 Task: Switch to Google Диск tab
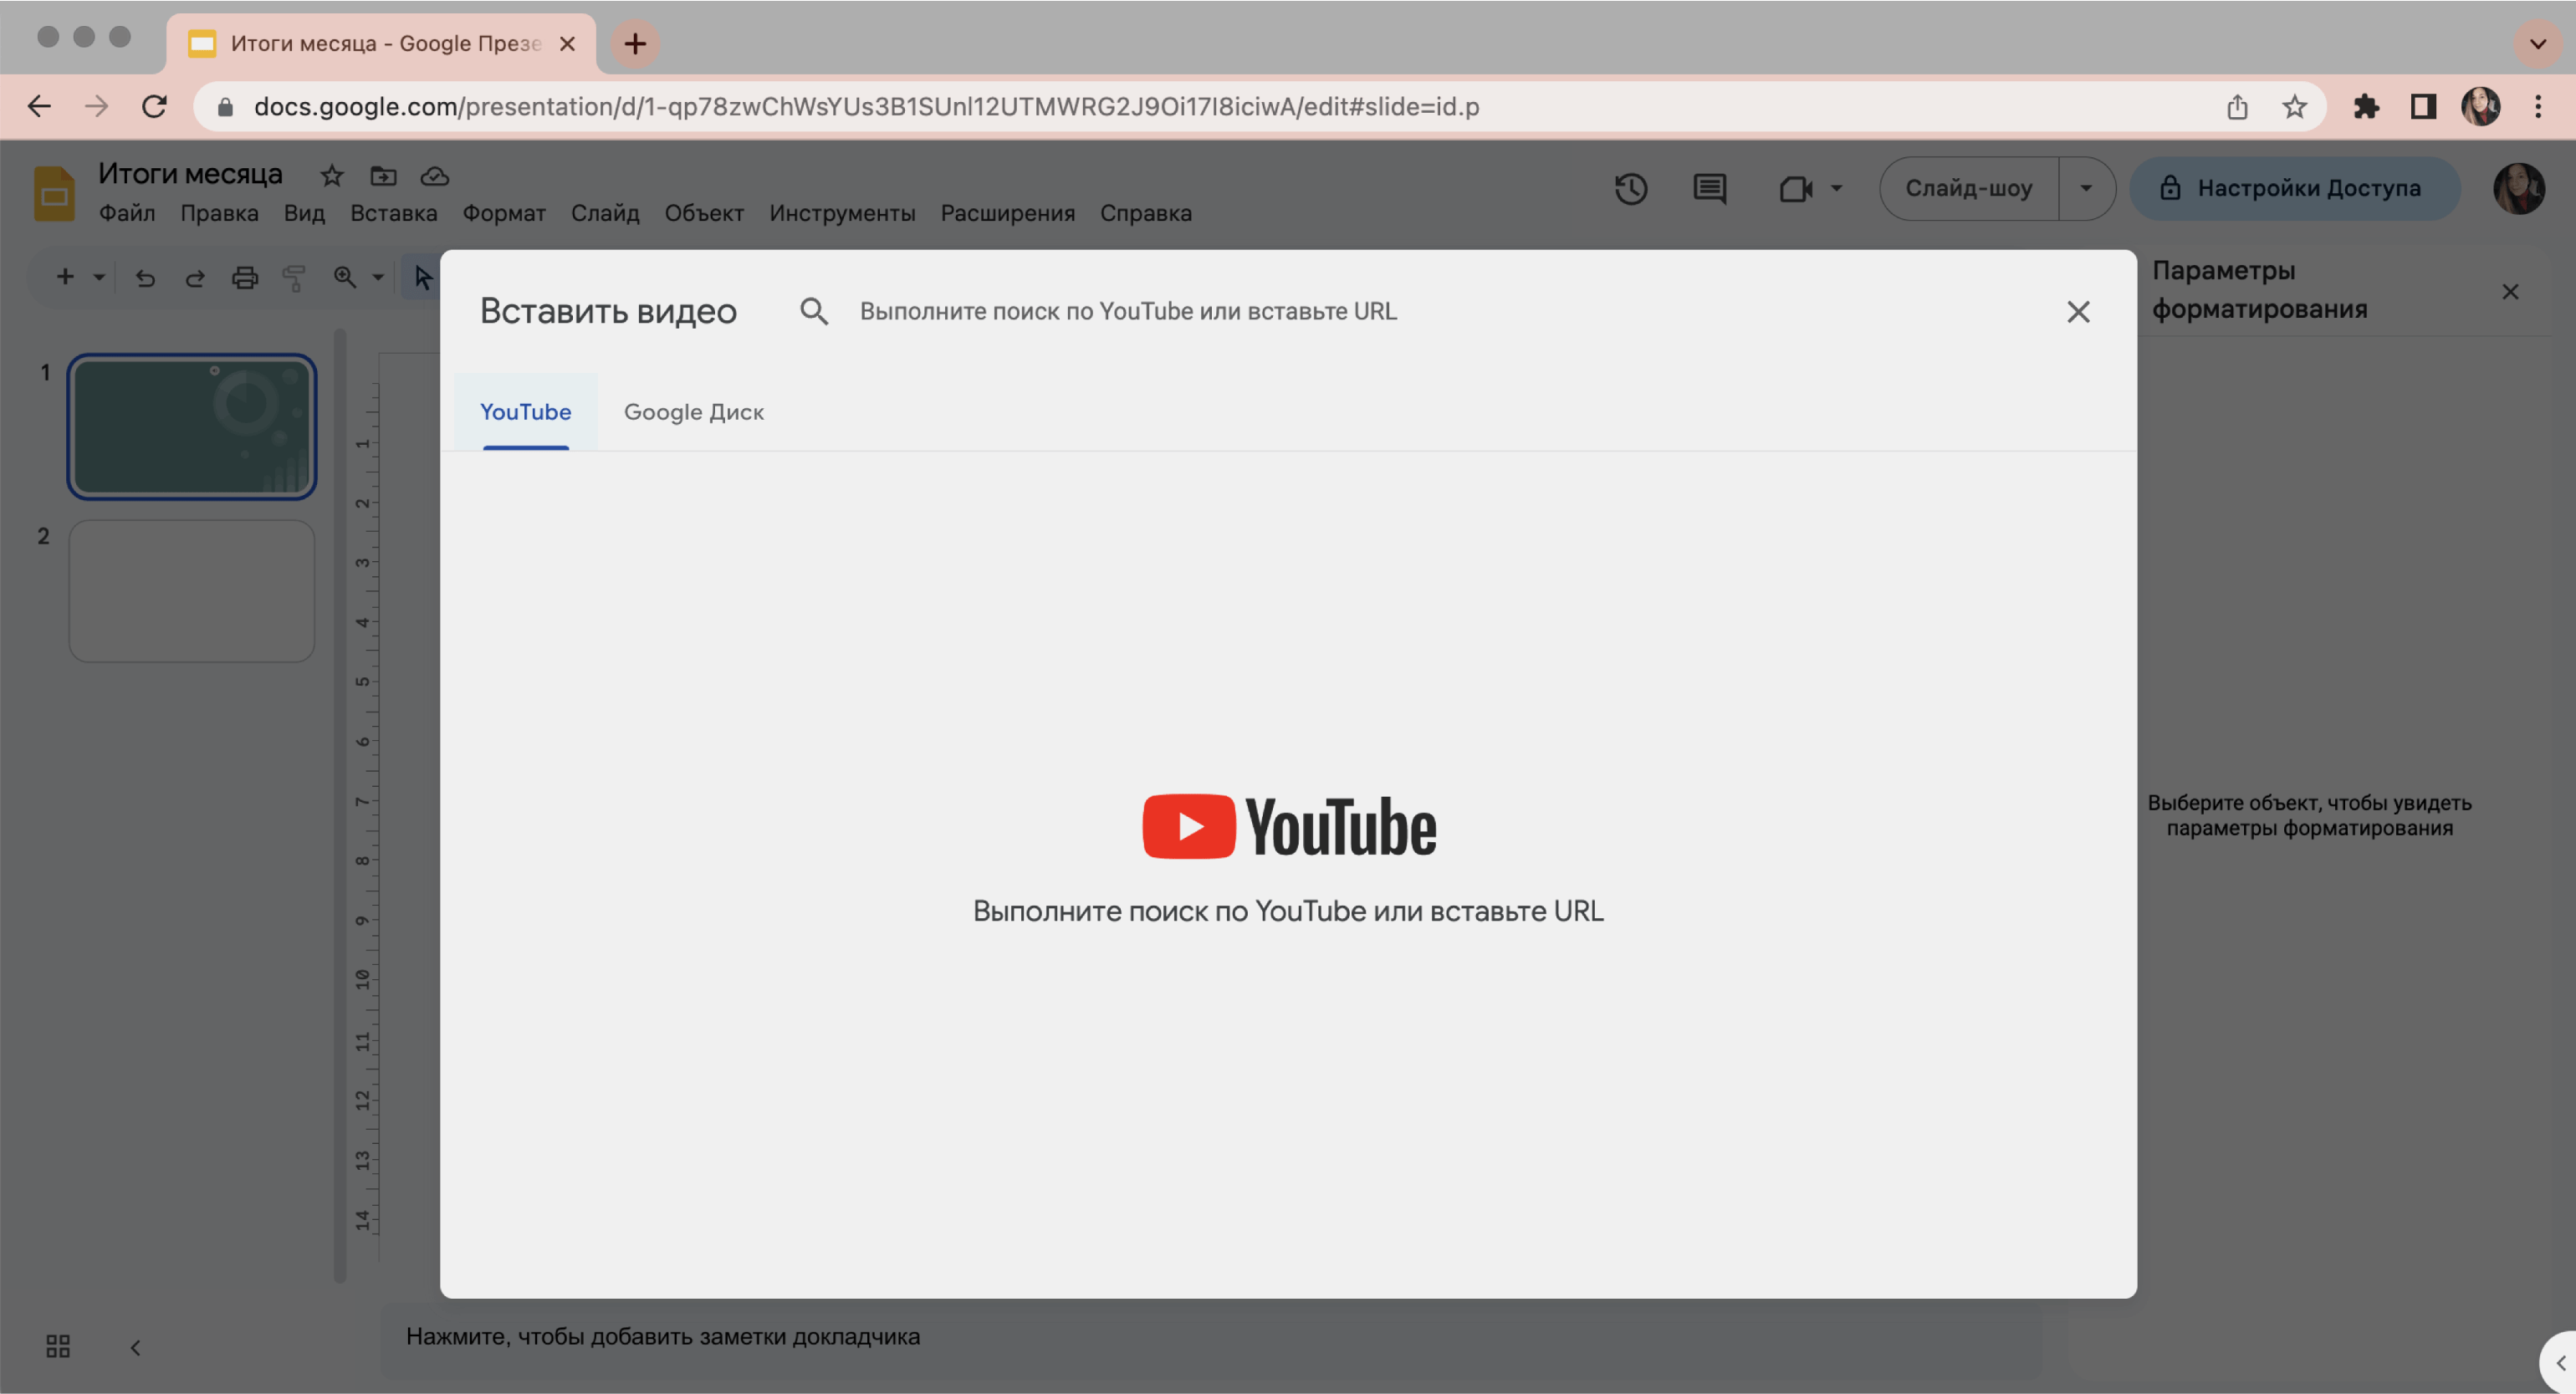(695, 412)
